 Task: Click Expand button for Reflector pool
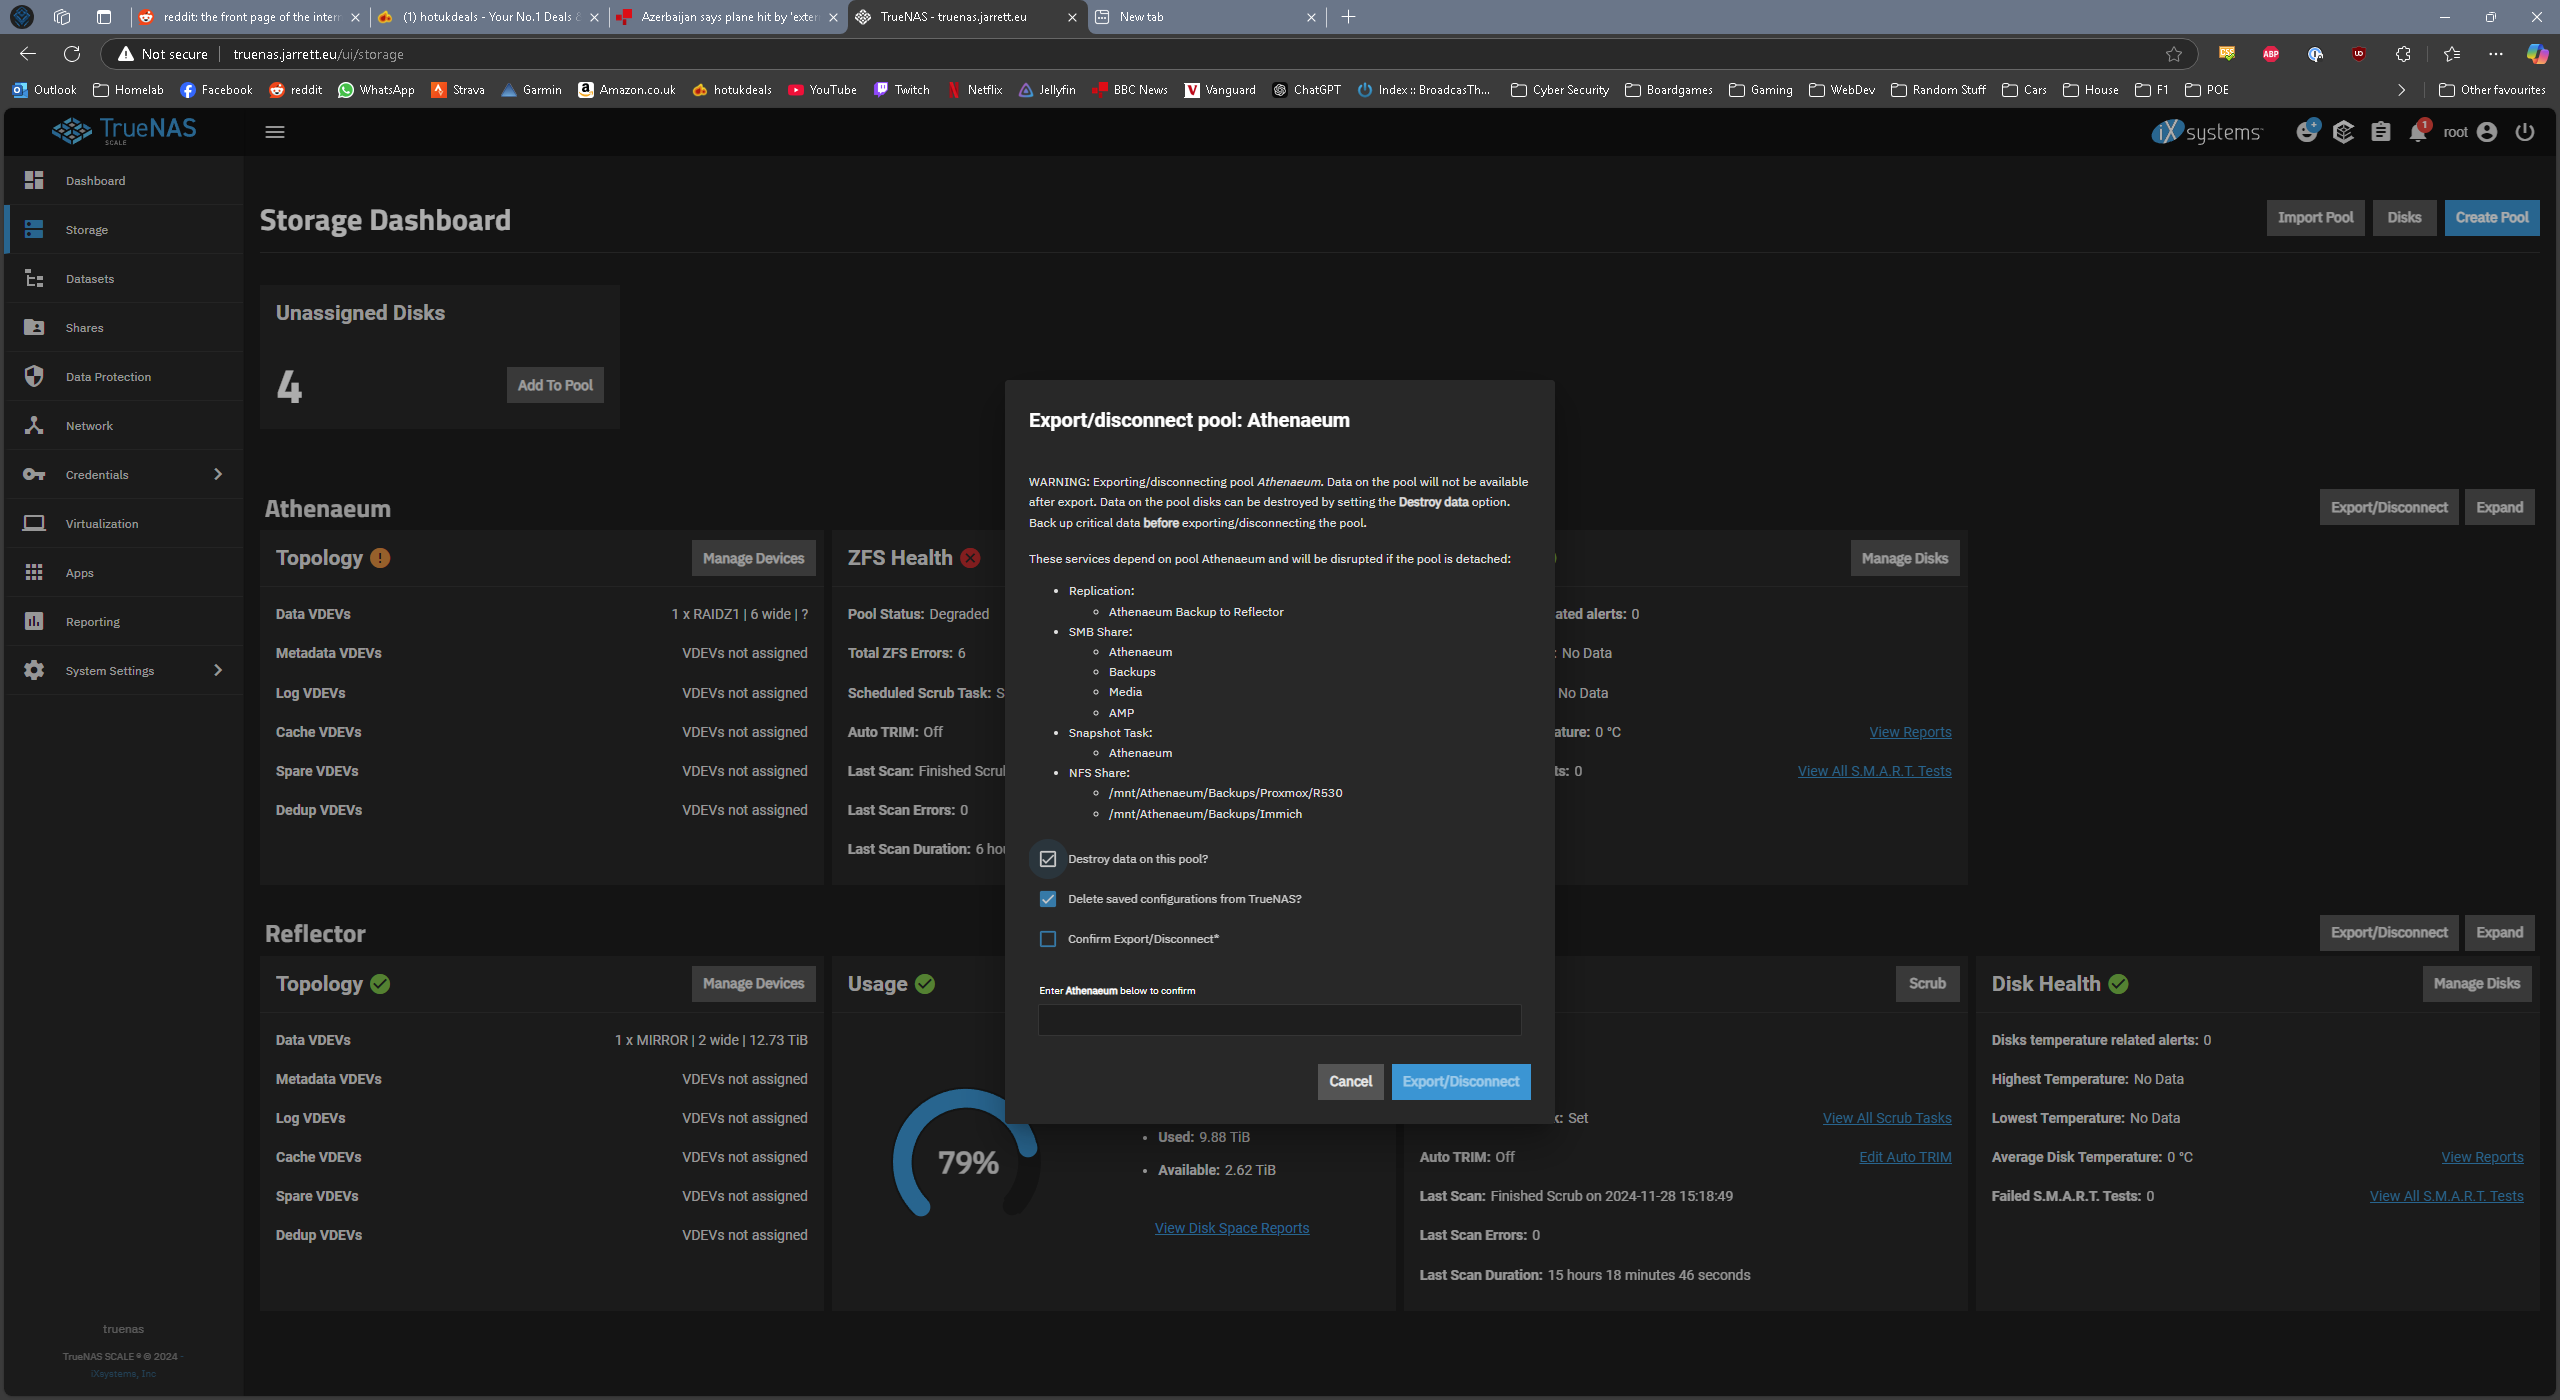pyautogui.click(x=2499, y=933)
